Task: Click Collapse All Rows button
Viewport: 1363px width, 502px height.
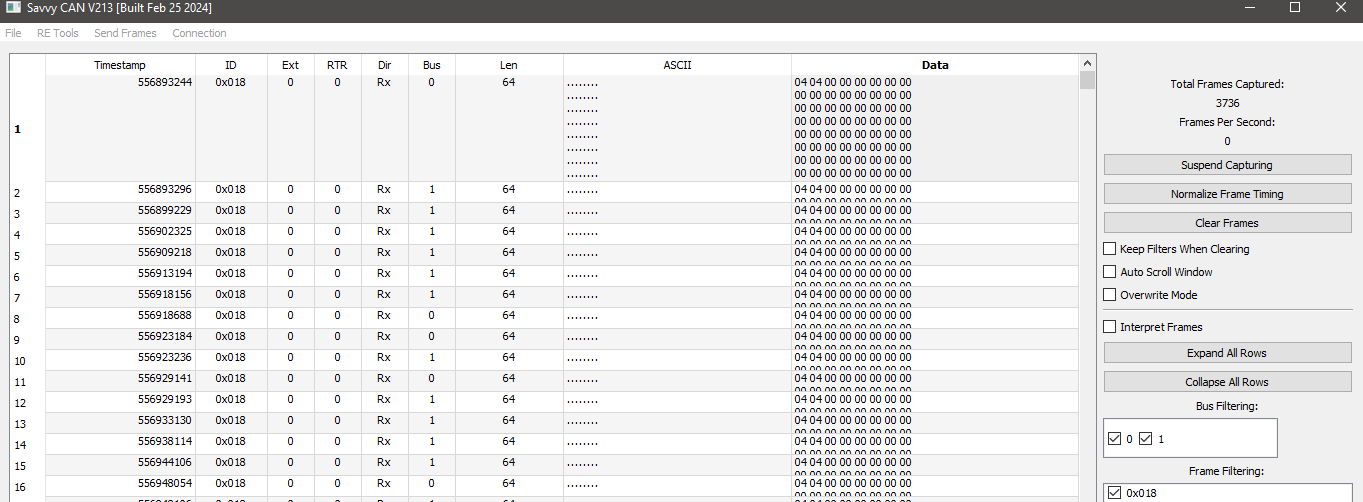Action: 1227,382
